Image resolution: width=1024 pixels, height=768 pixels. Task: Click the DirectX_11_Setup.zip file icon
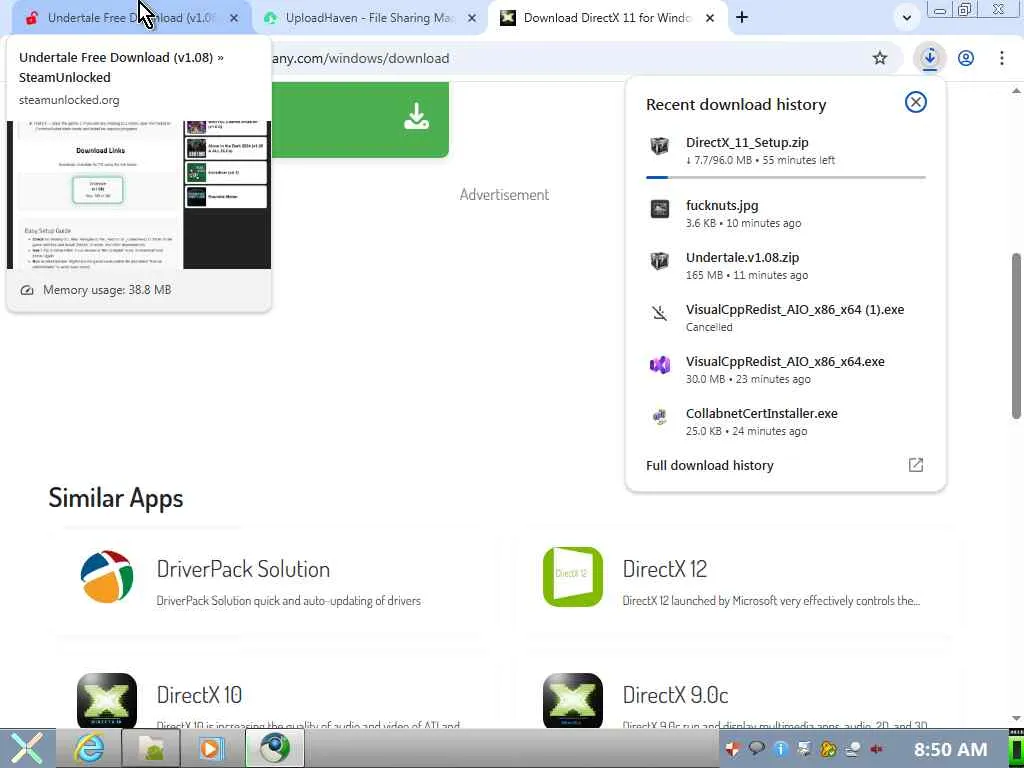click(x=660, y=145)
